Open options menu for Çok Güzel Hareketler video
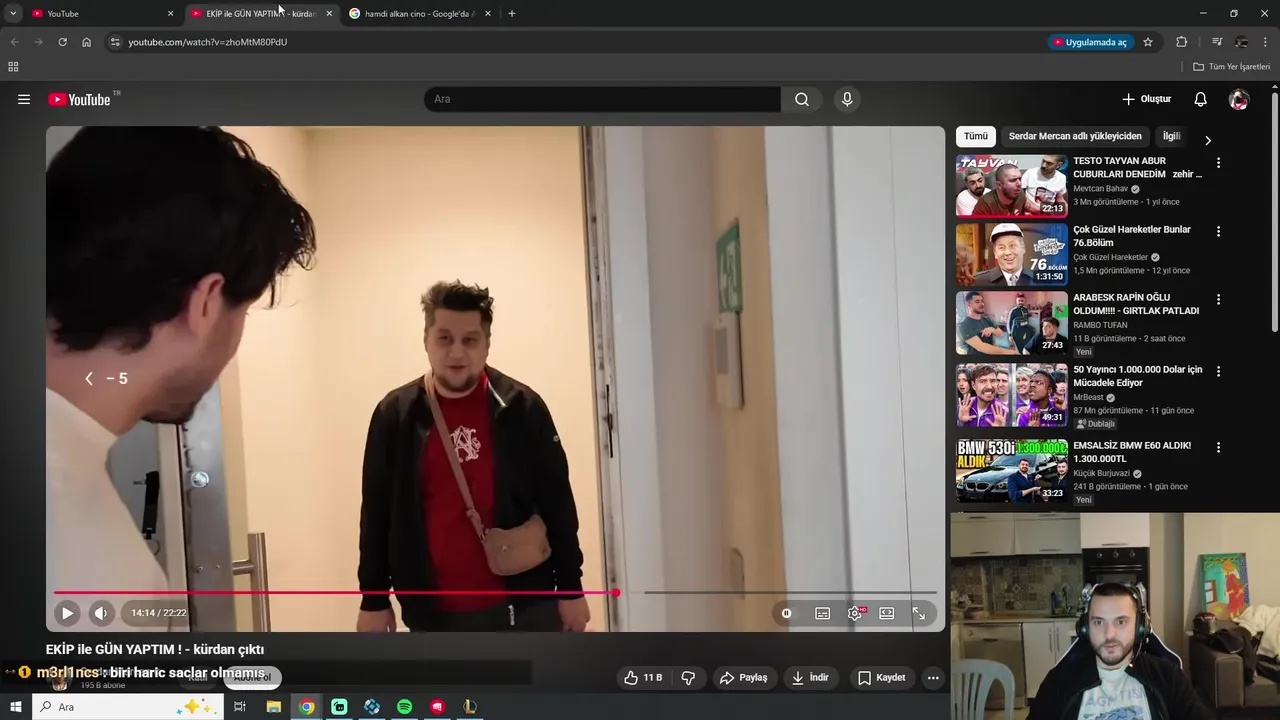 pyautogui.click(x=1218, y=231)
